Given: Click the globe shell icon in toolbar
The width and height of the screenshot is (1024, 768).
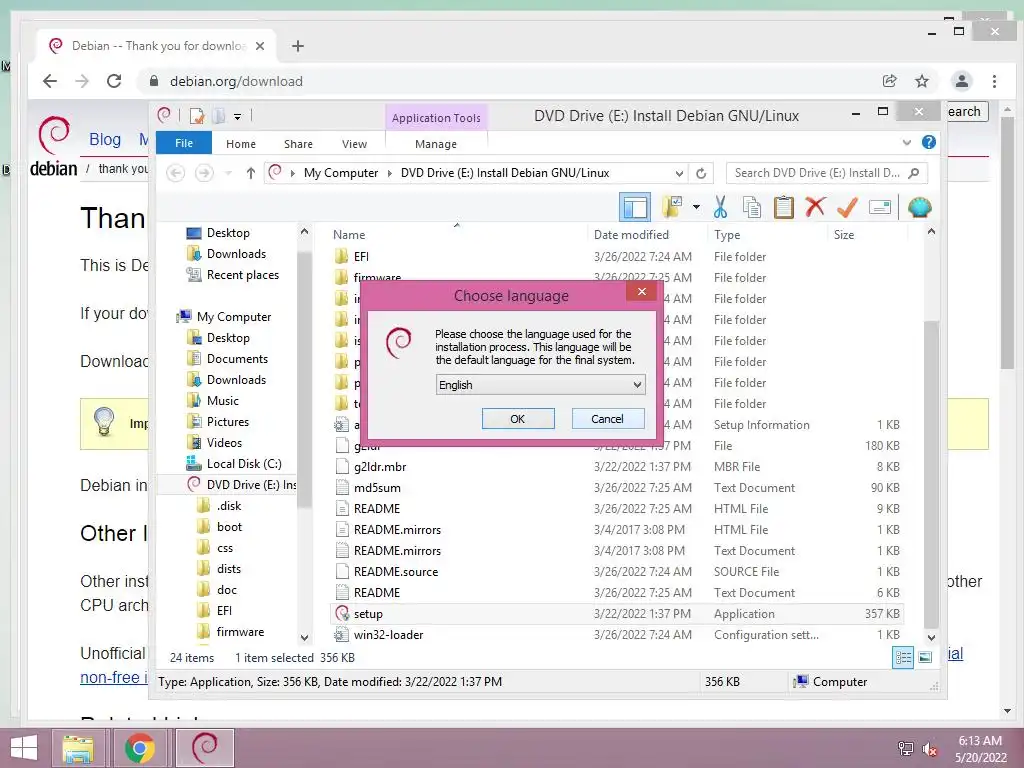Looking at the screenshot, I should click(920, 208).
